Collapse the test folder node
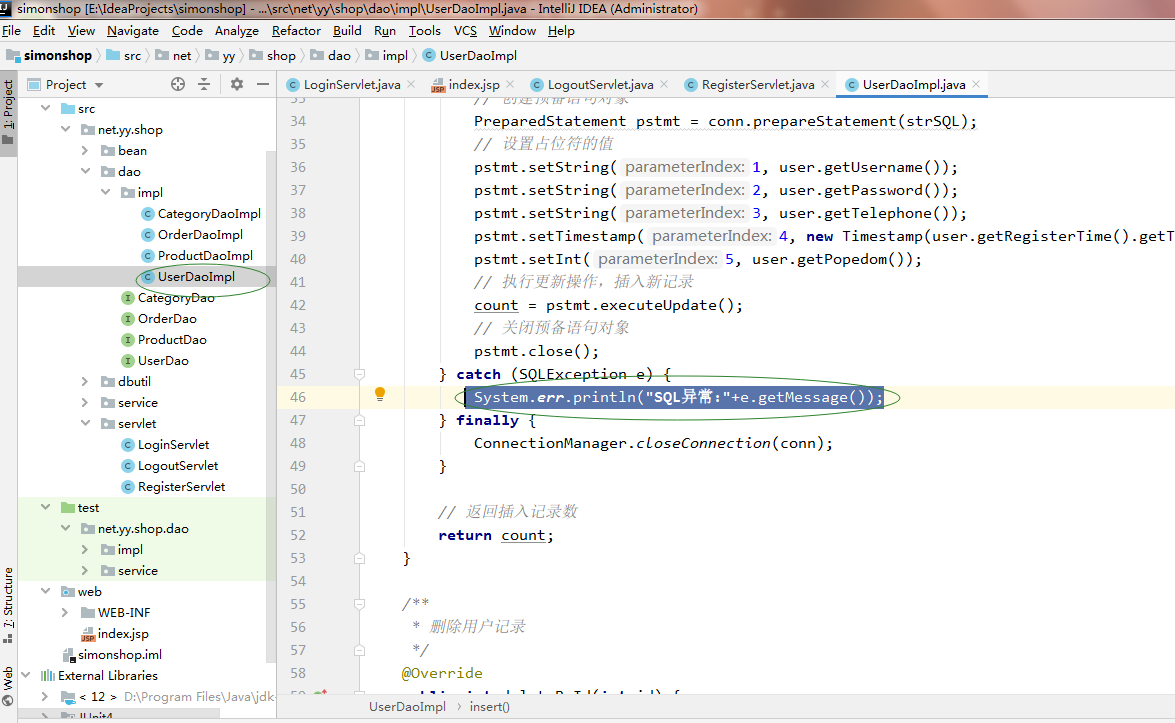 pos(46,506)
